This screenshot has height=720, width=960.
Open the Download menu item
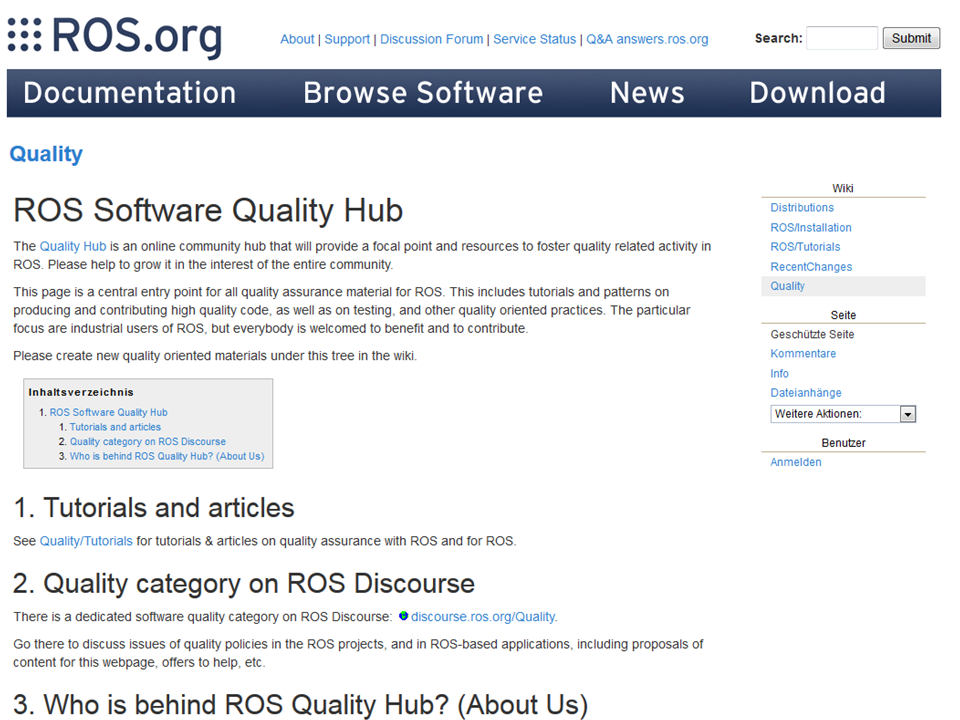tap(817, 93)
